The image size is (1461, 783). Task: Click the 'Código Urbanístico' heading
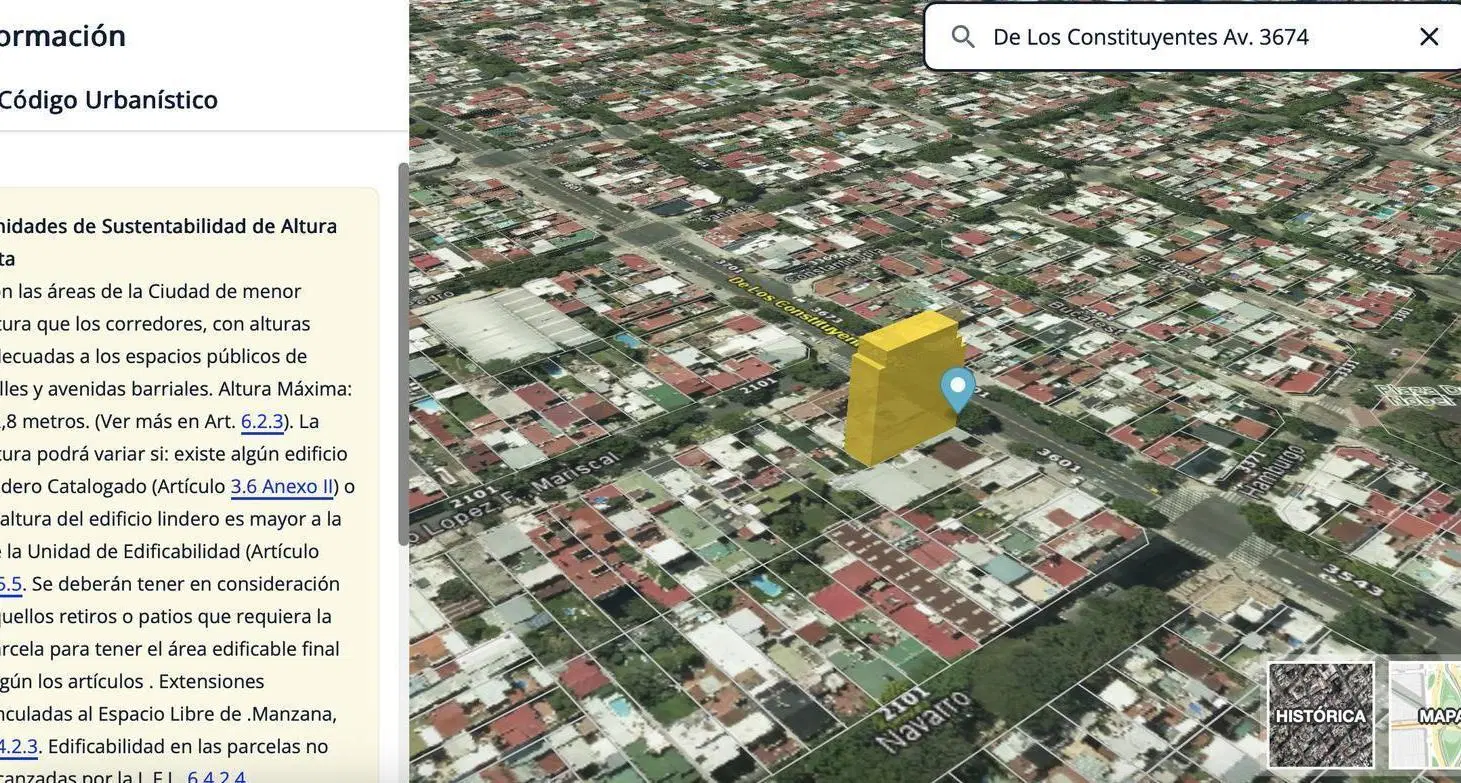[107, 100]
